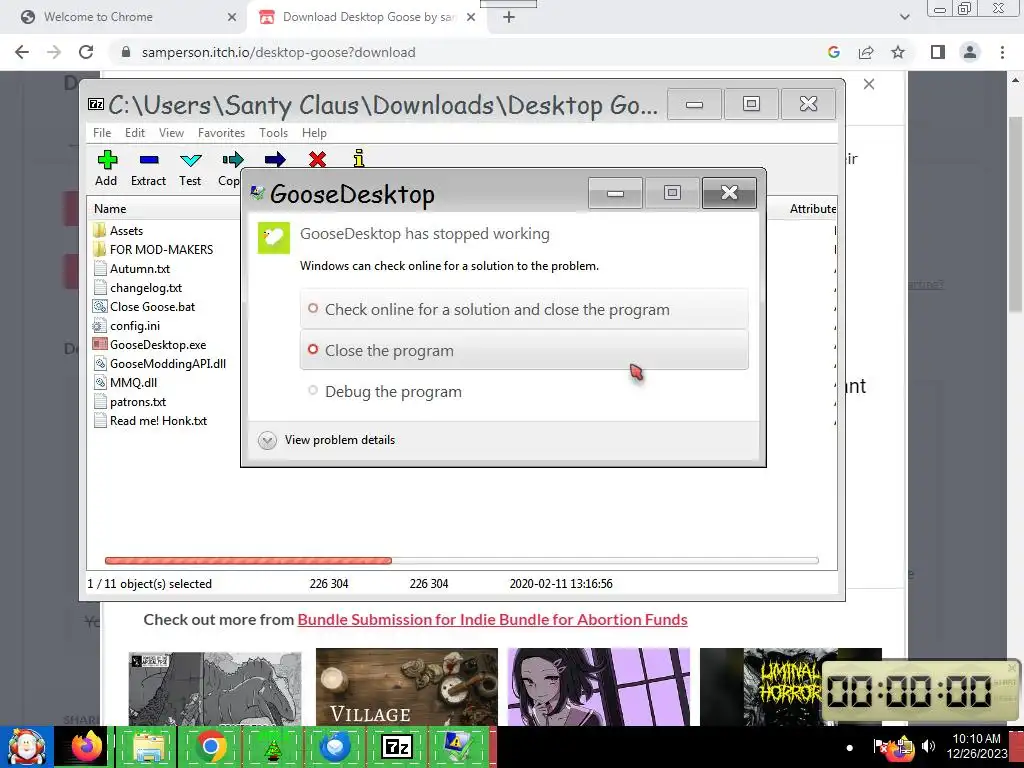Open 7-Zip from the taskbar
Image resolution: width=1024 pixels, height=768 pixels.
(396, 746)
